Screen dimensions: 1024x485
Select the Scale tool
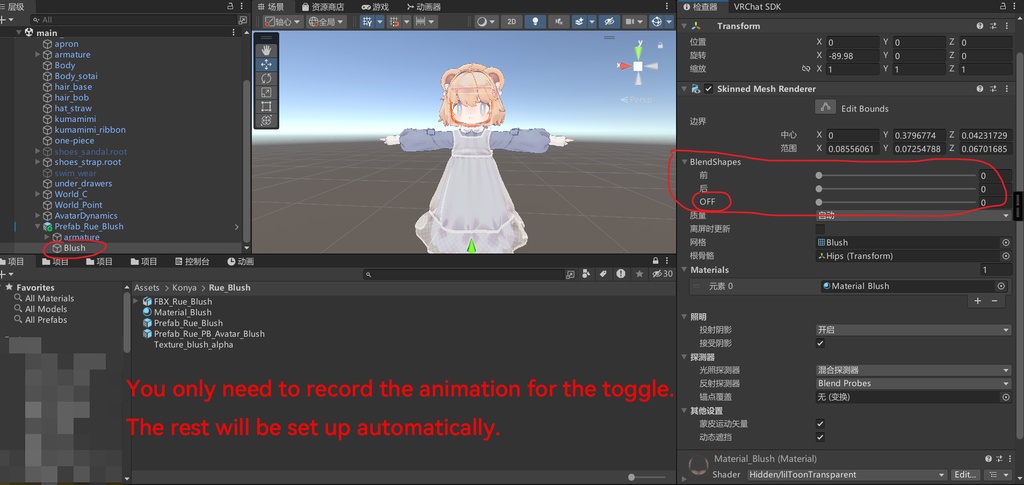pos(266,93)
